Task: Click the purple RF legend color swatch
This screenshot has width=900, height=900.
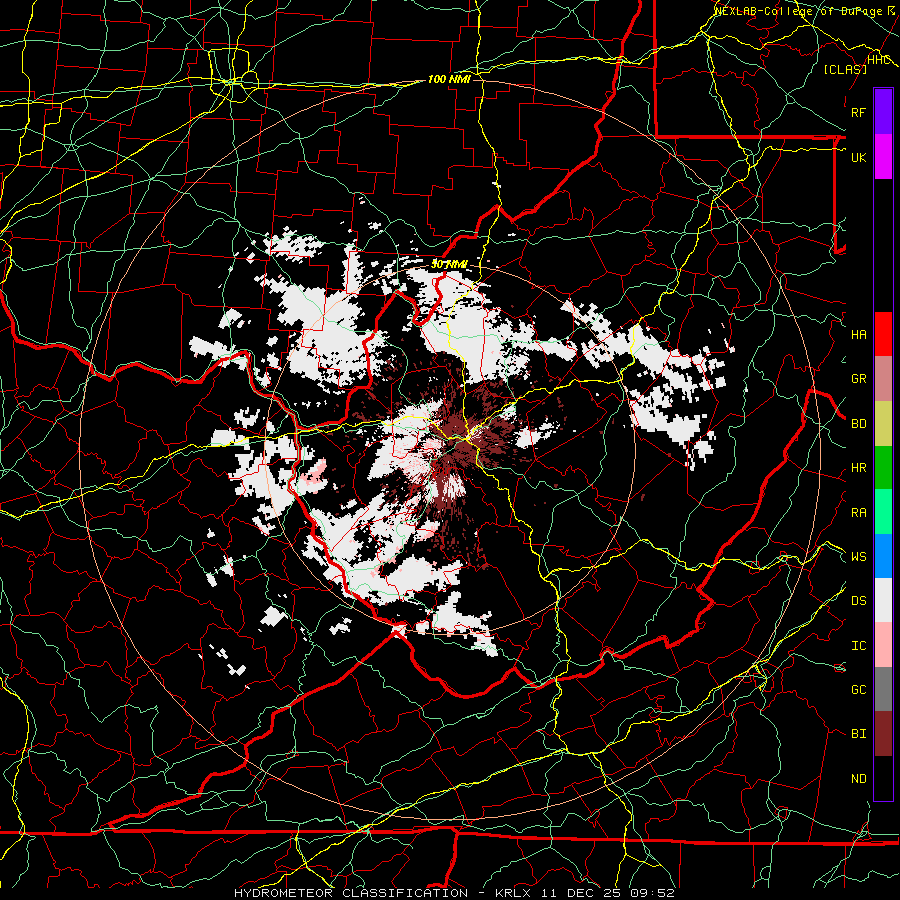Action: tap(883, 112)
